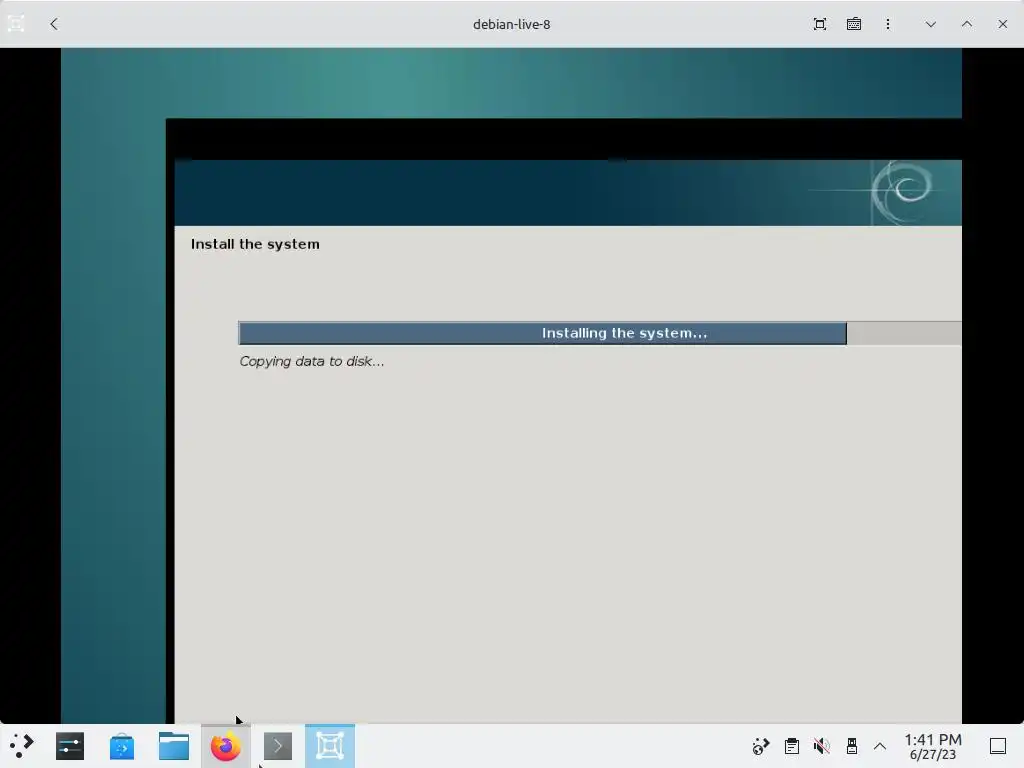Screen dimensions: 1024x768
Task: Toggle fullscreen mode in the header bar
Action: pos(820,24)
